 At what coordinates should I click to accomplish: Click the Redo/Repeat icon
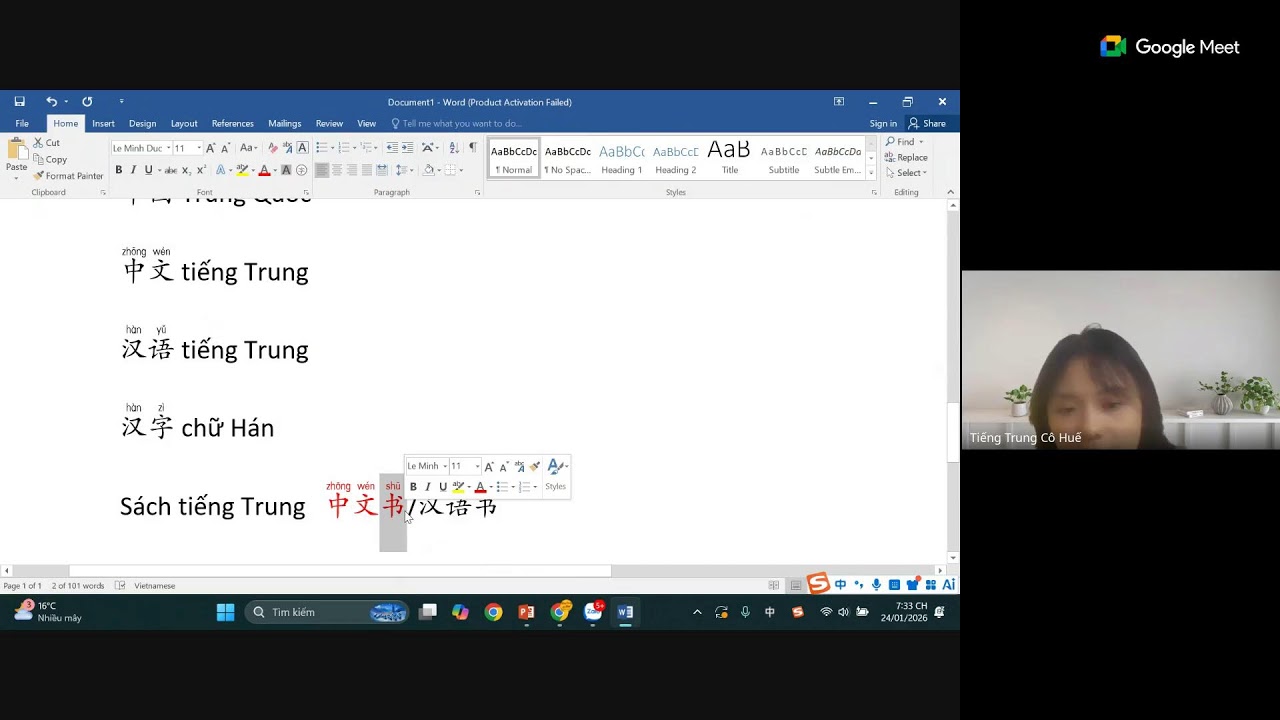[87, 101]
